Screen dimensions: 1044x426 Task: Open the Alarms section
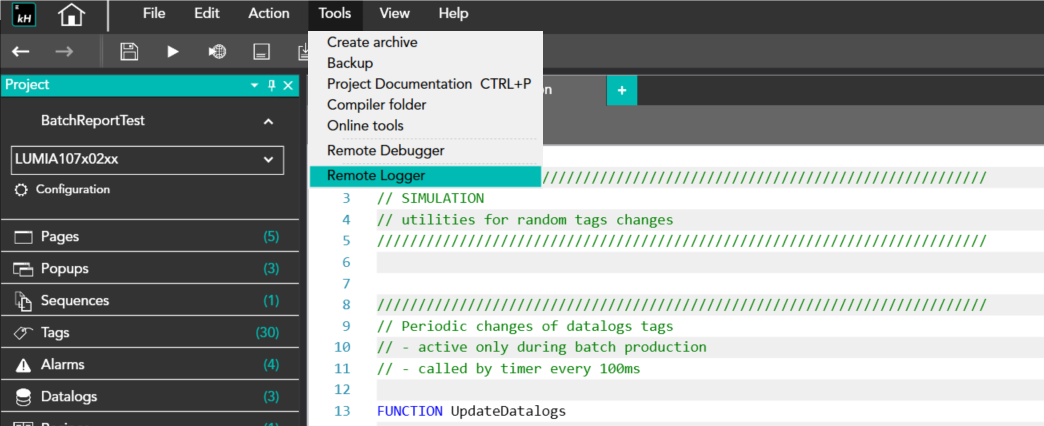pyautogui.click(x=62, y=364)
